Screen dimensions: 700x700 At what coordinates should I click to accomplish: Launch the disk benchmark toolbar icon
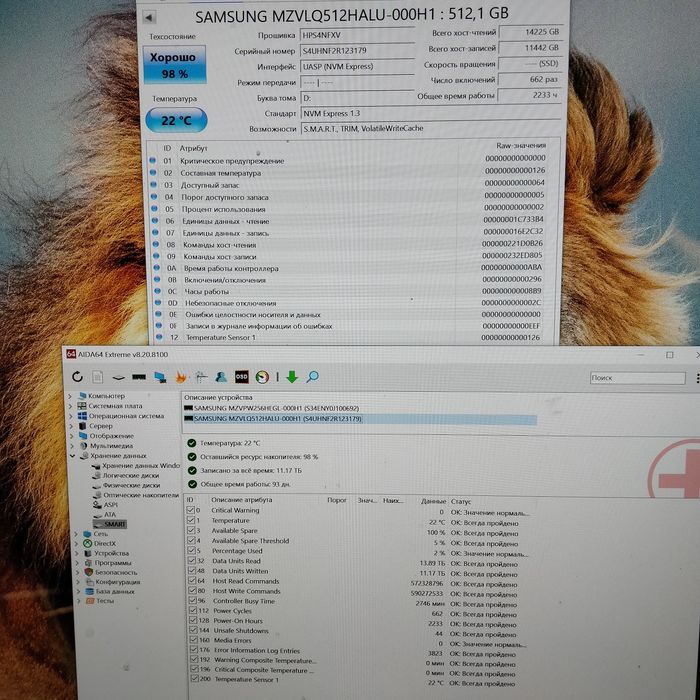click(x=118, y=378)
